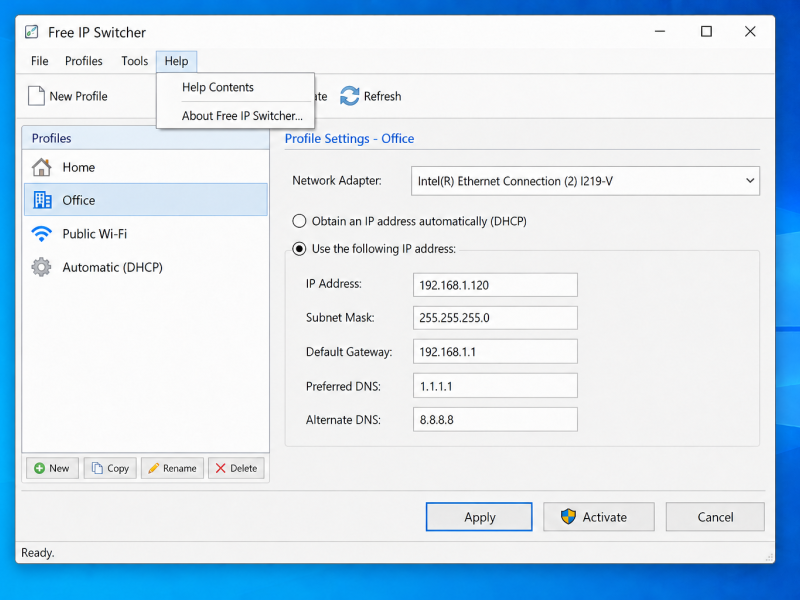This screenshot has height=600, width=800.
Task: Click the Home profile house icon
Action: point(41,167)
